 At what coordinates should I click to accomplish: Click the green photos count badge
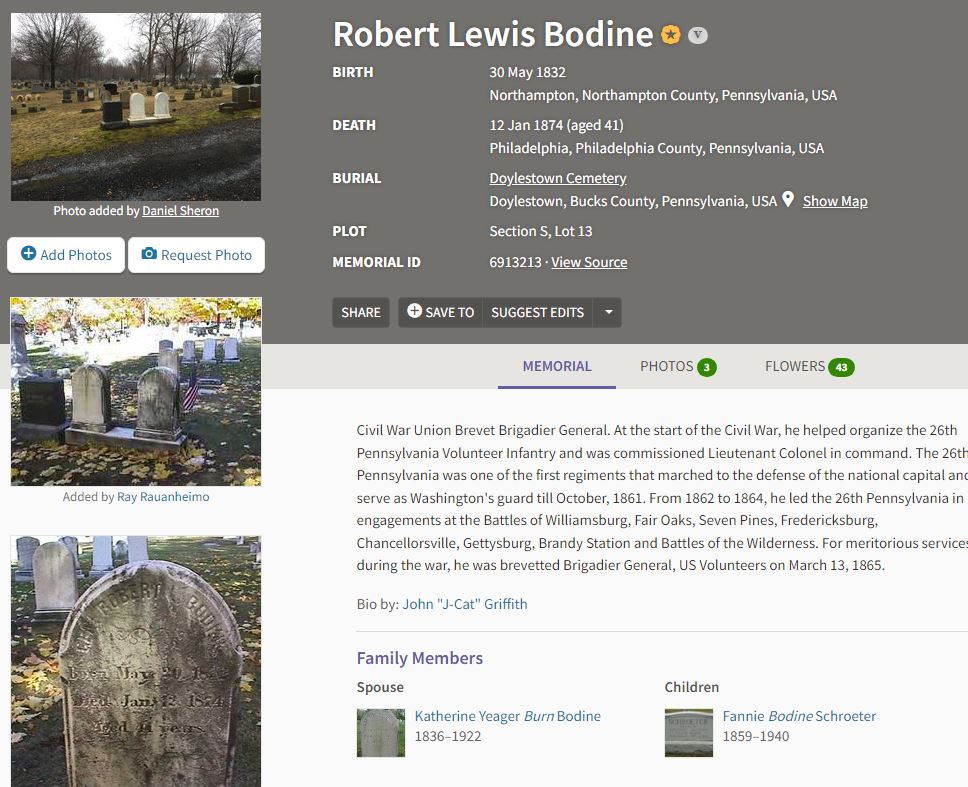pos(707,368)
